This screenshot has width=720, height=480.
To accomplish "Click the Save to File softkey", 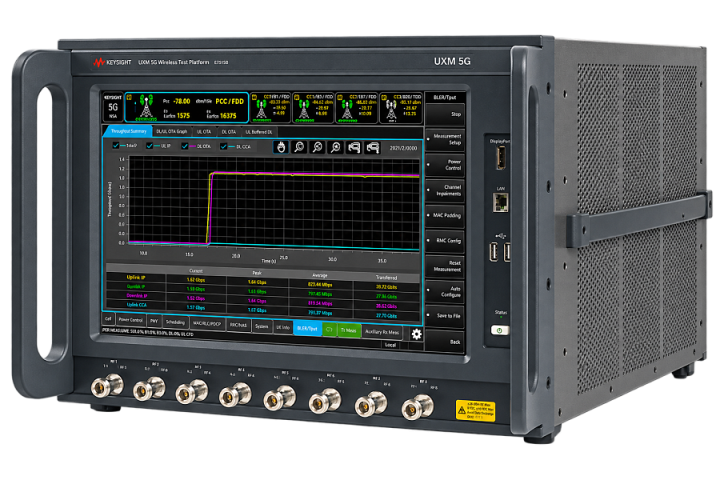I will point(444,316).
